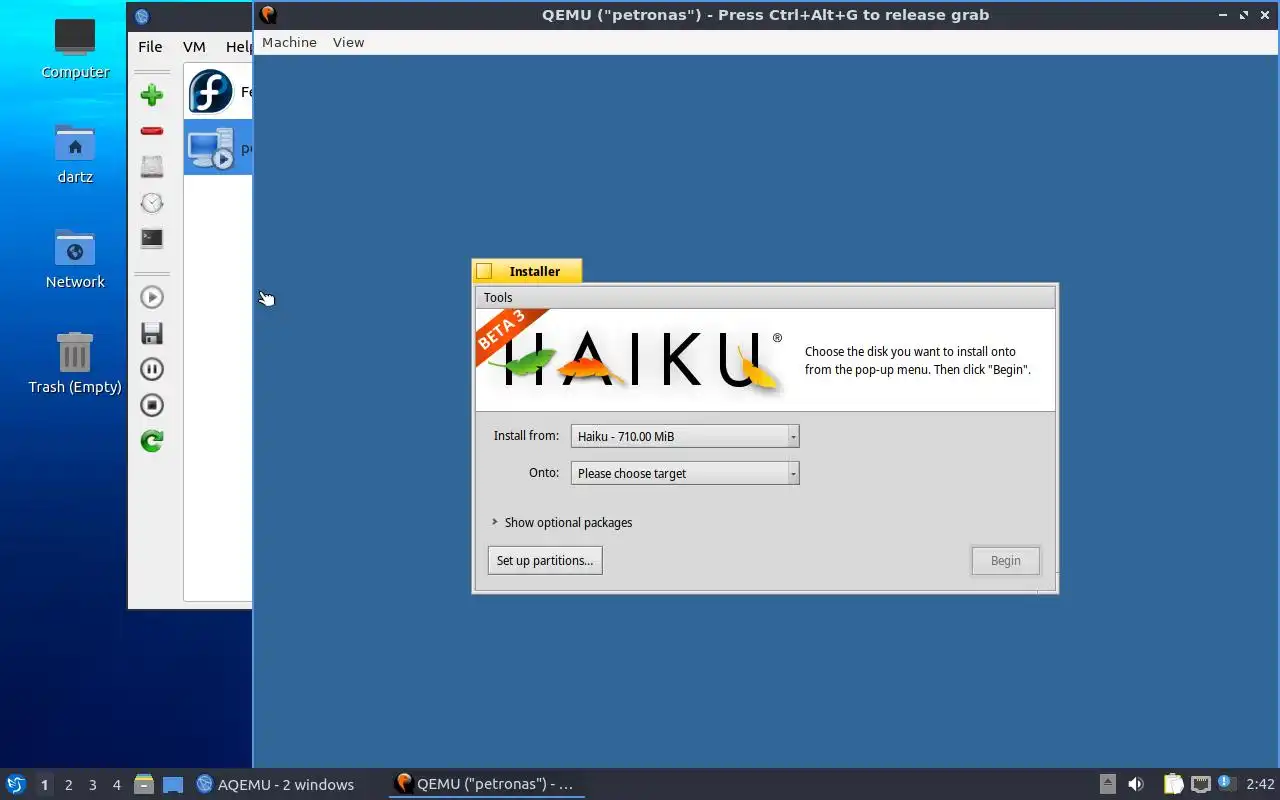Open the VM settings disk icon in AQEMU
The width and height of the screenshot is (1280, 800).
[x=152, y=167]
